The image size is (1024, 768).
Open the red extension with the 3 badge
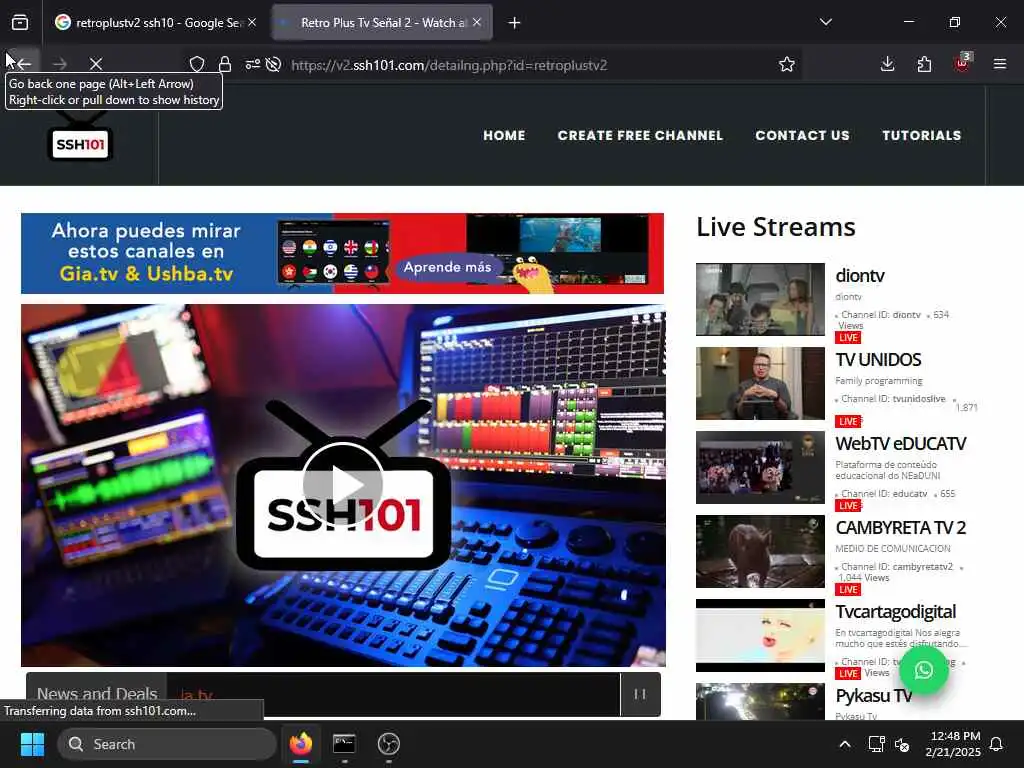click(x=962, y=63)
